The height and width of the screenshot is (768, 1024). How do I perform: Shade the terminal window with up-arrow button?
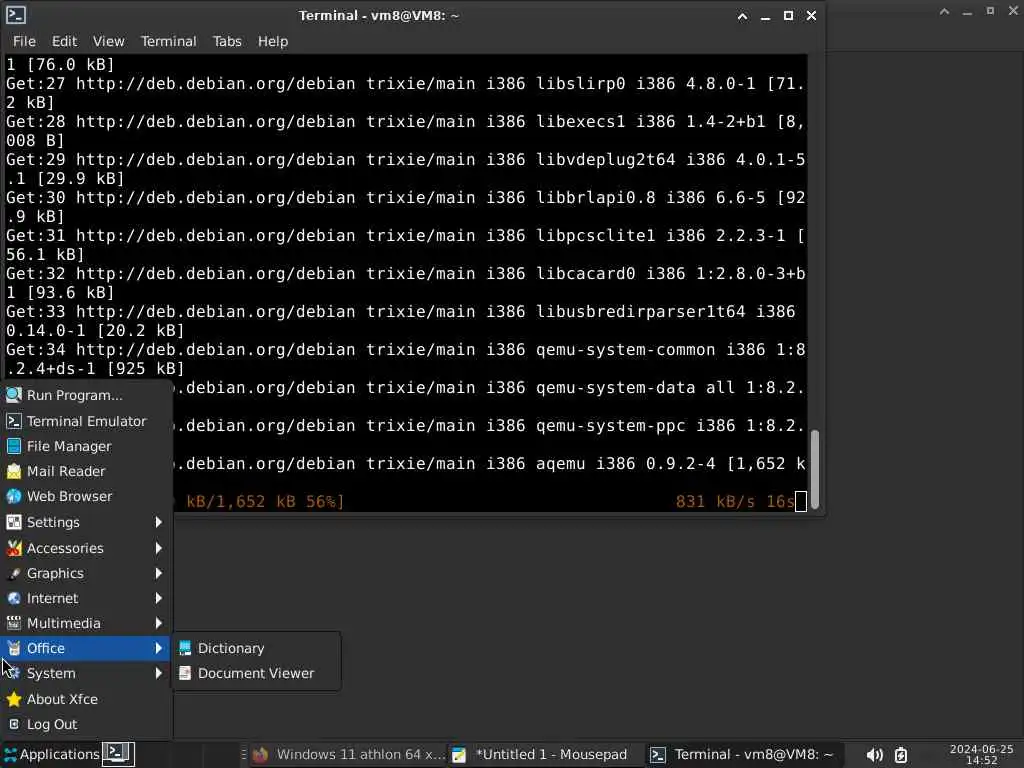point(743,16)
